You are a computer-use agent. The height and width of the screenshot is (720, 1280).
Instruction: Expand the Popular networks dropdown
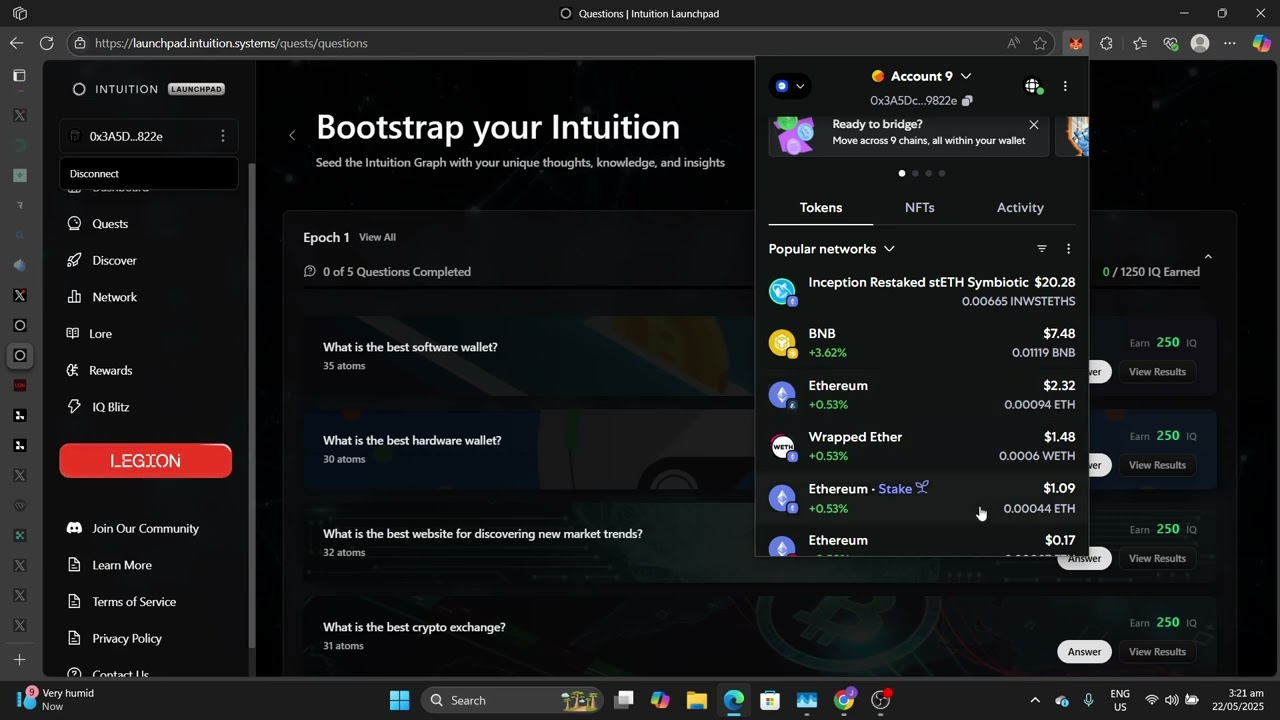click(831, 249)
